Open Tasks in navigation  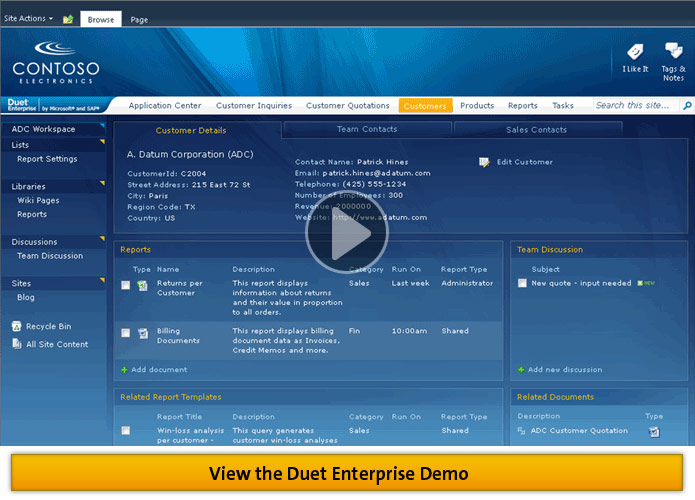563,105
